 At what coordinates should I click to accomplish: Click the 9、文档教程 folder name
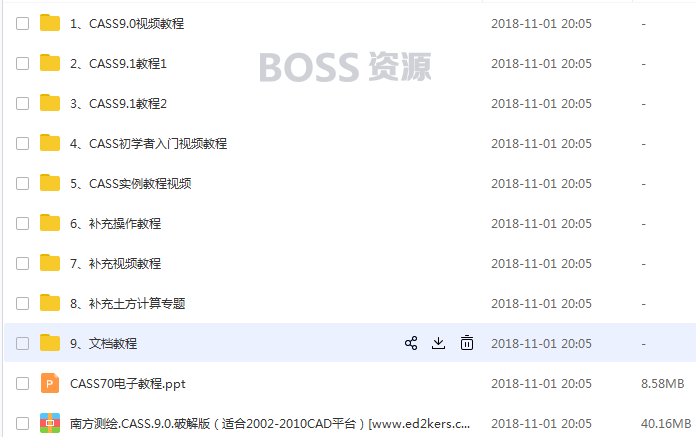point(103,343)
